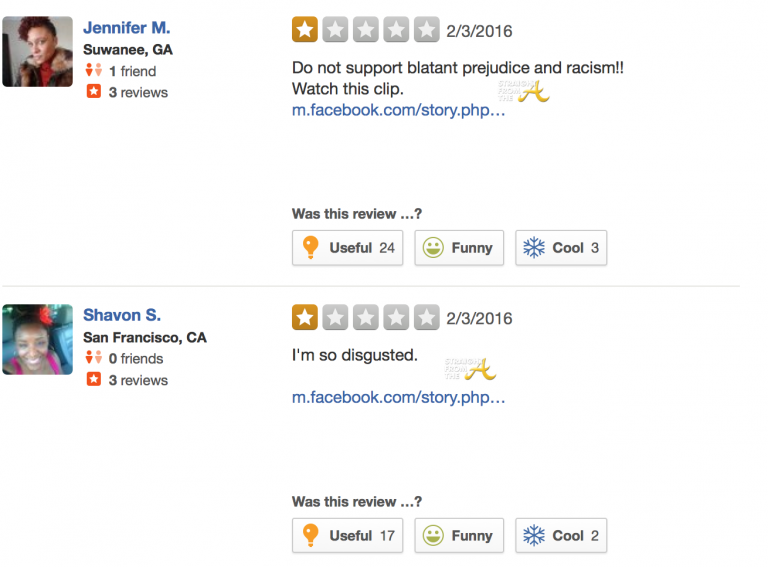The image size is (768, 567).
Task: Mark Jennifer's review as Cool
Action: [x=561, y=248]
